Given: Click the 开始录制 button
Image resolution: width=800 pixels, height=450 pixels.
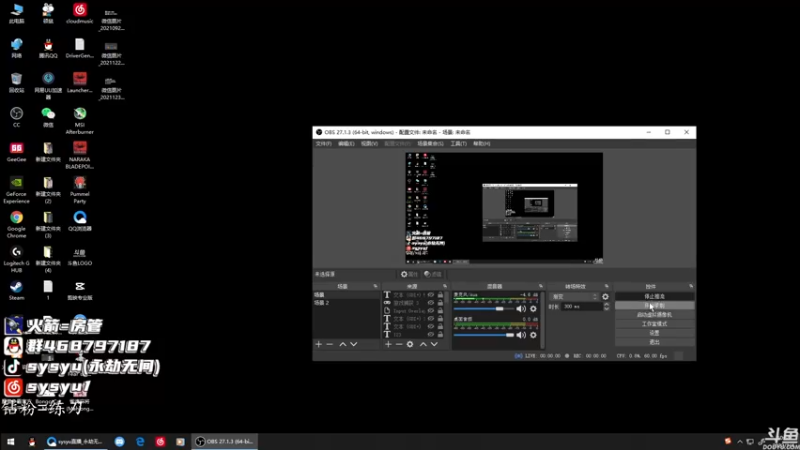Looking at the screenshot, I should pyautogui.click(x=654, y=306).
